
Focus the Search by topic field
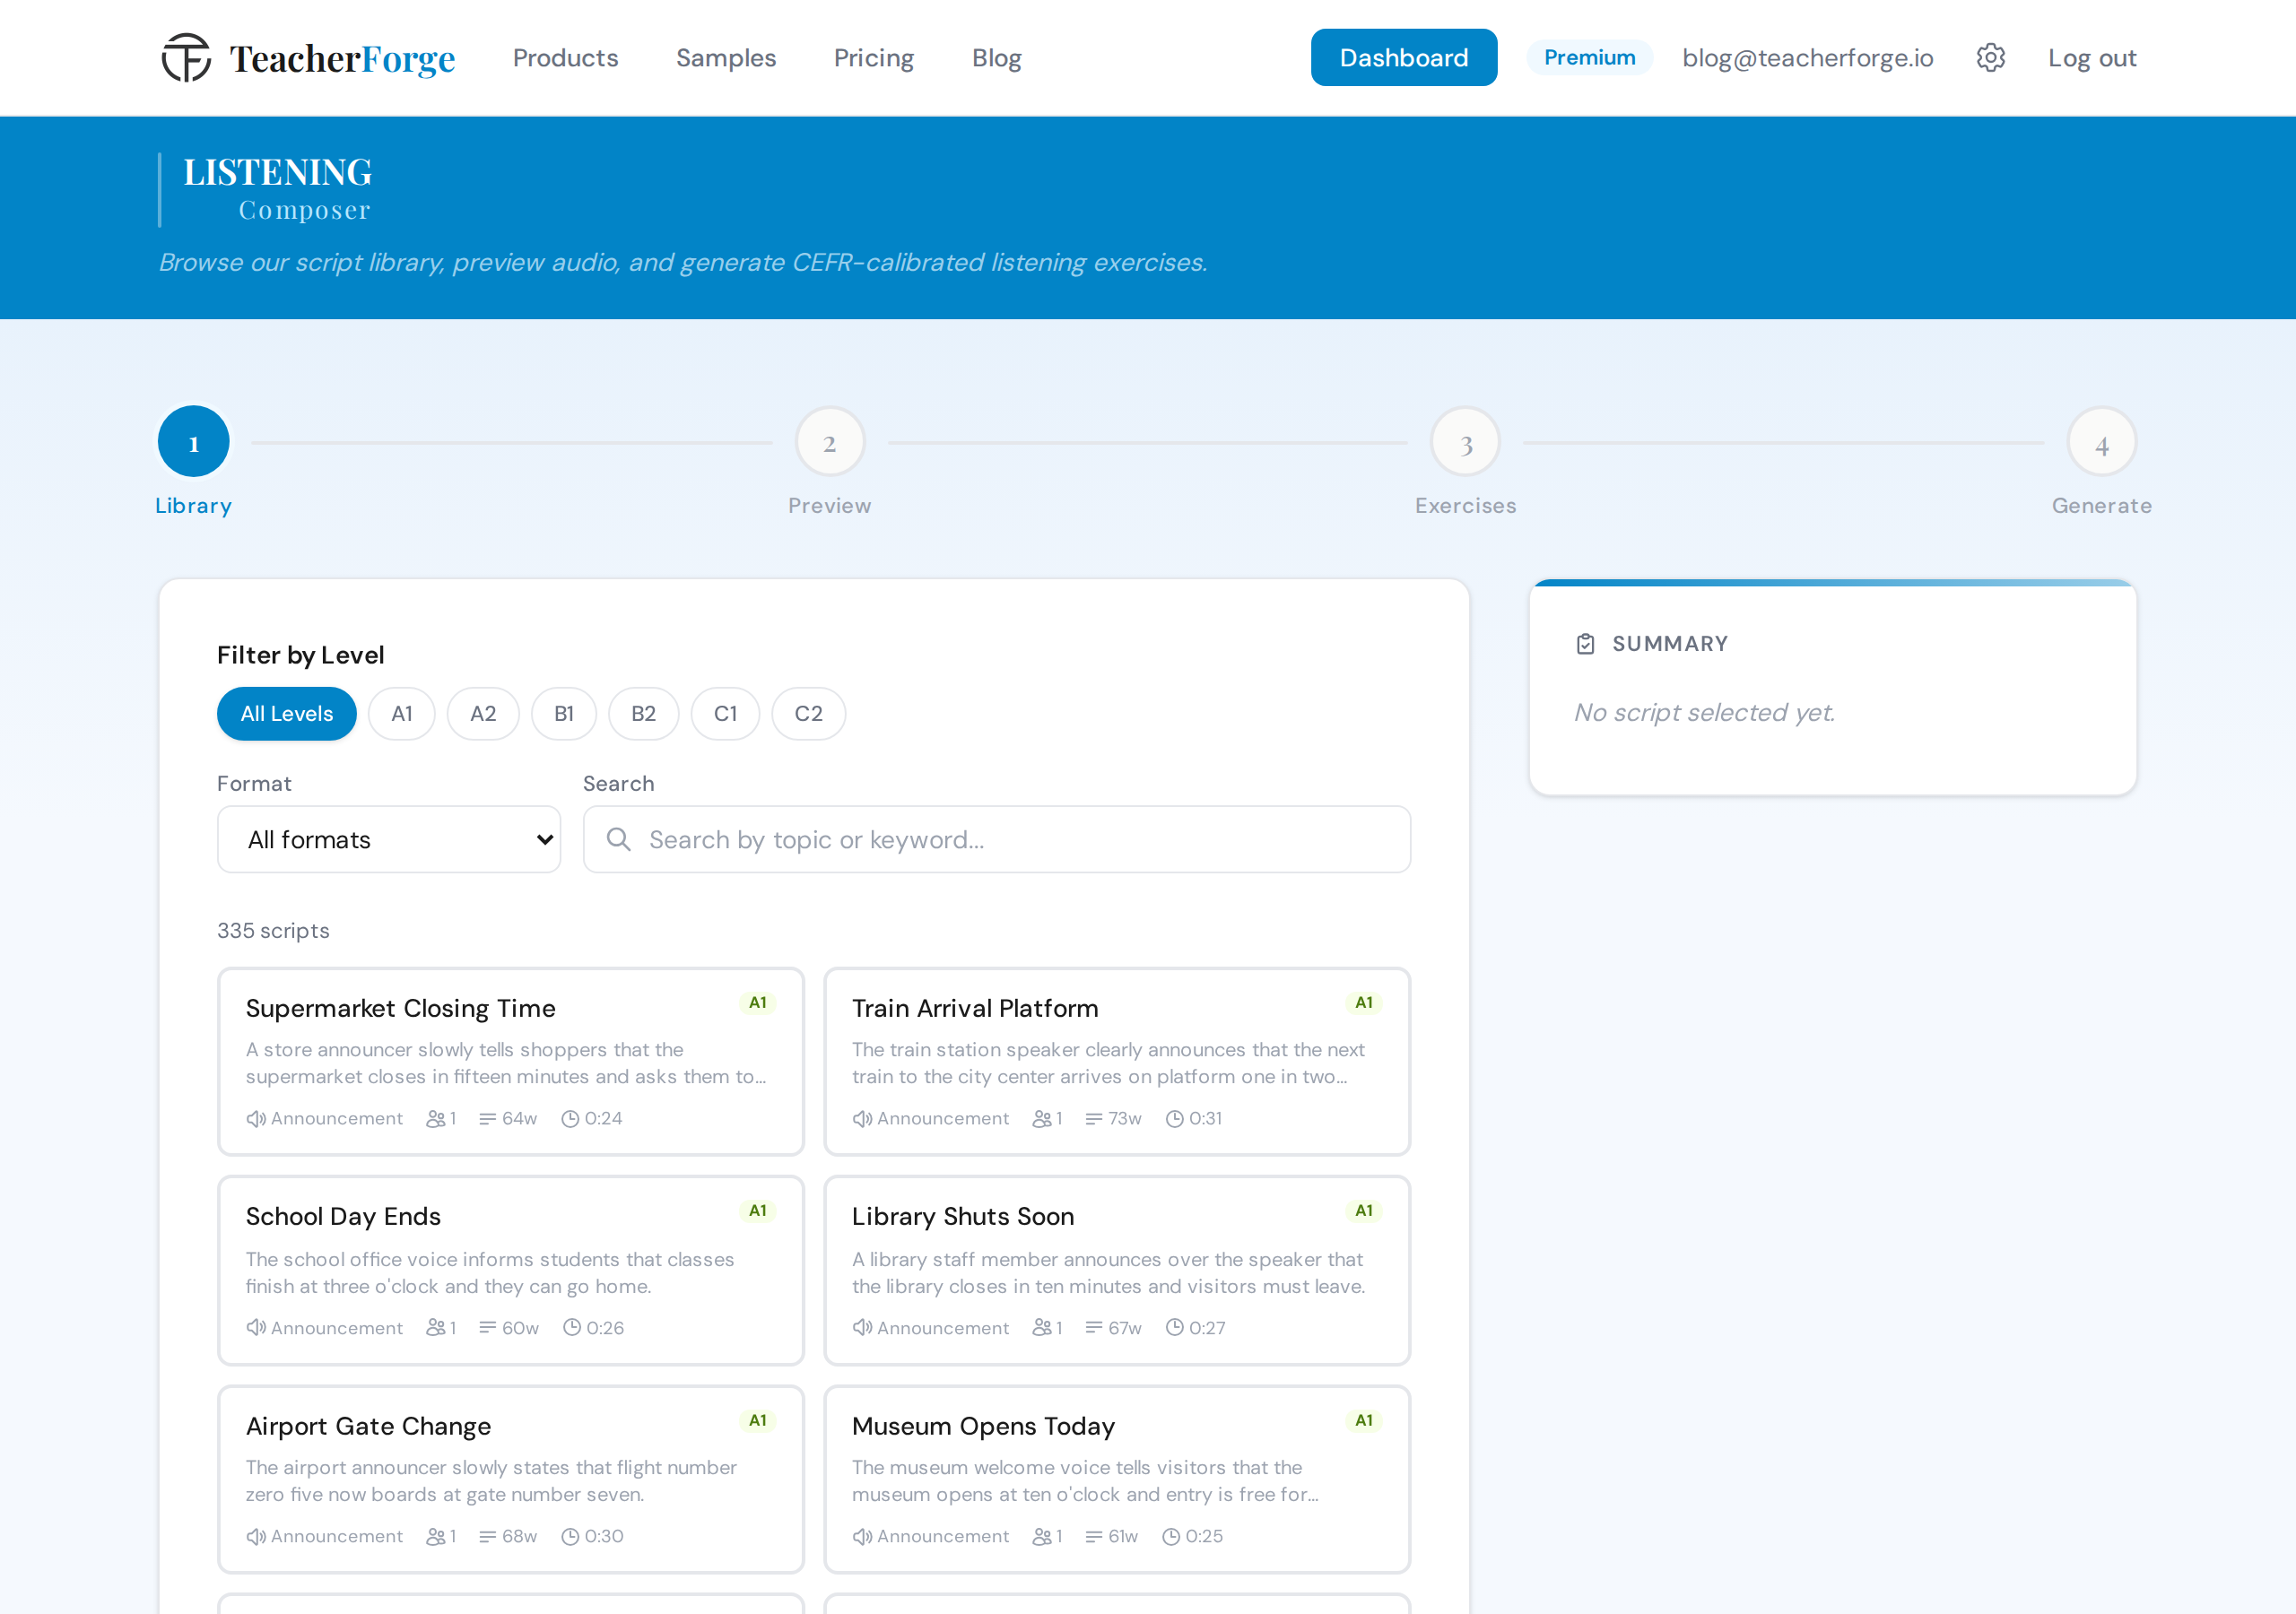[x=996, y=839]
